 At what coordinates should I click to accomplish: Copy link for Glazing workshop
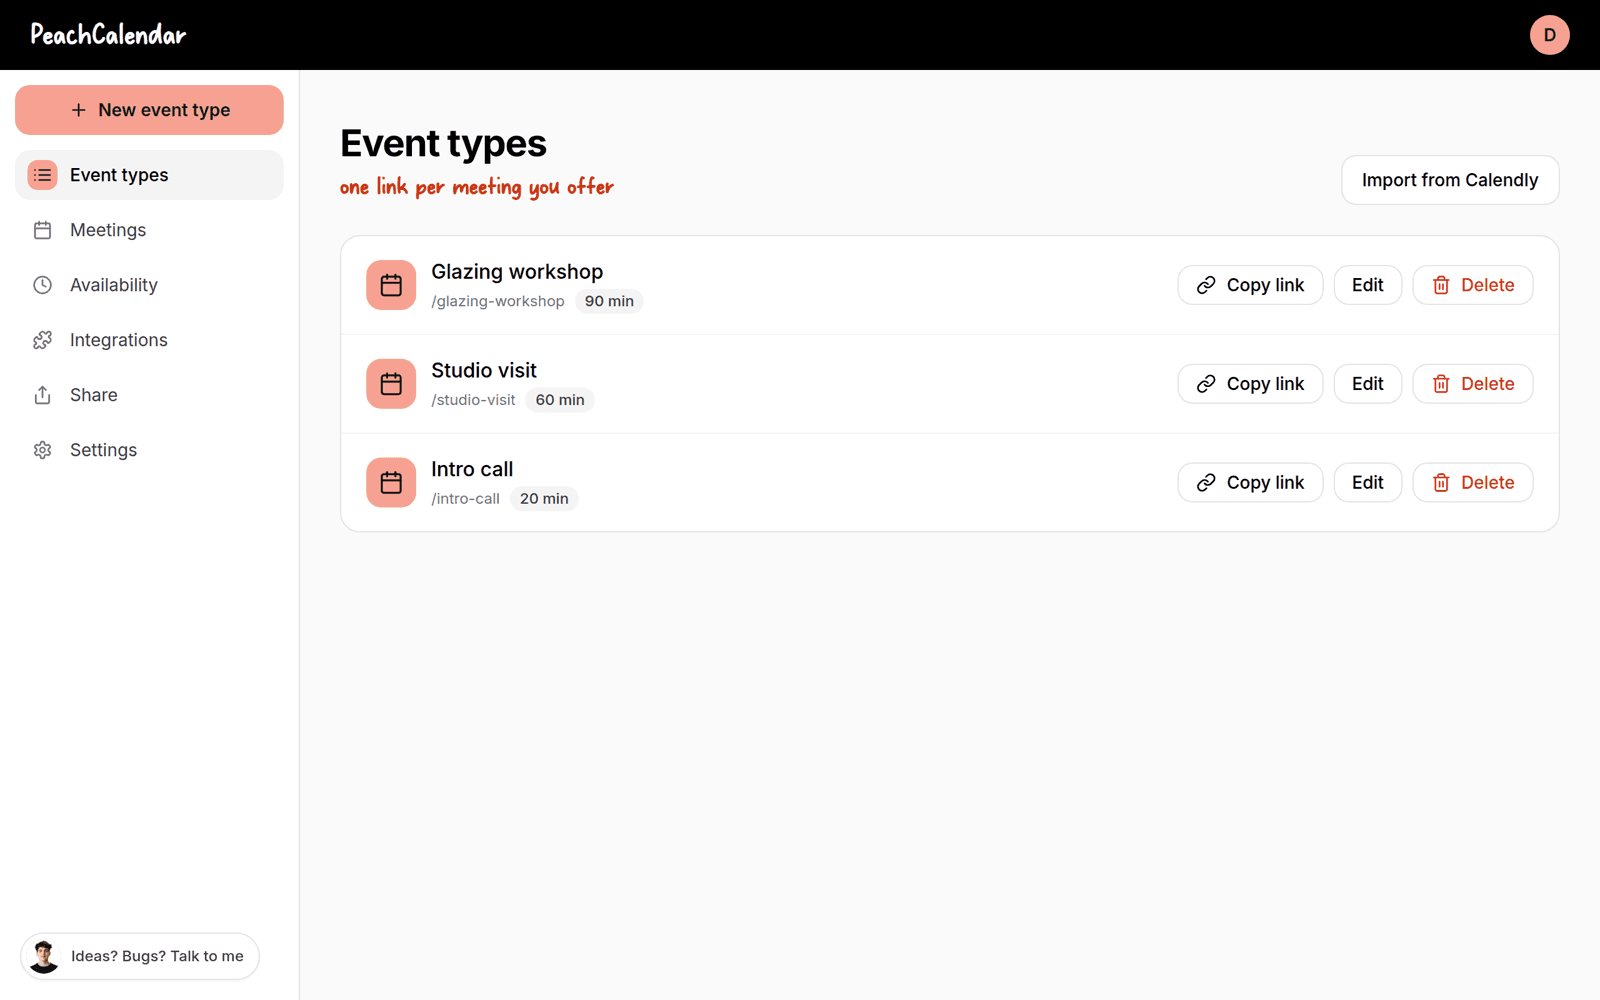coord(1250,285)
